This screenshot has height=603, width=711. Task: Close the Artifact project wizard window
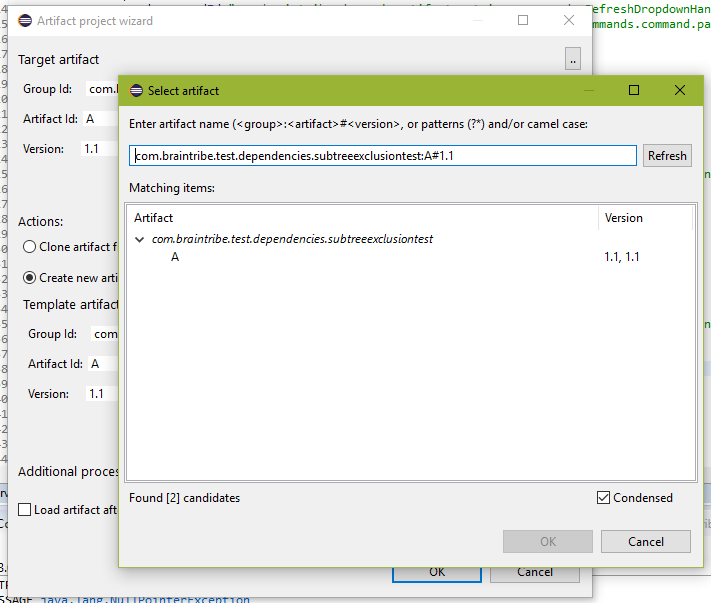pos(569,20)
